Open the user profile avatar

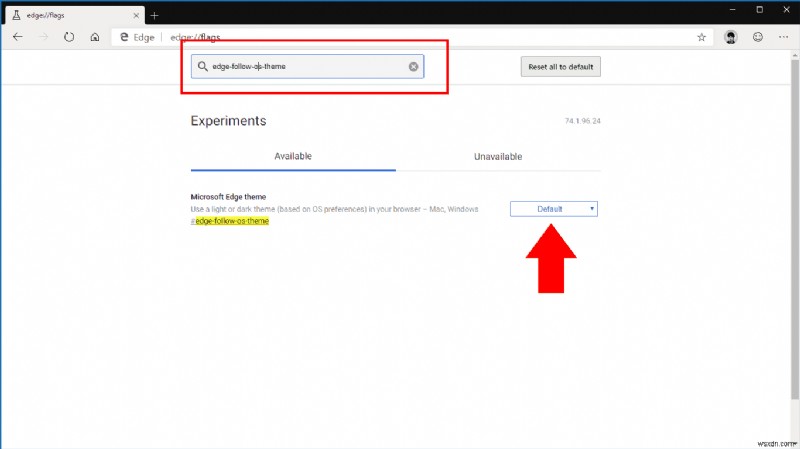click(731, 37)
